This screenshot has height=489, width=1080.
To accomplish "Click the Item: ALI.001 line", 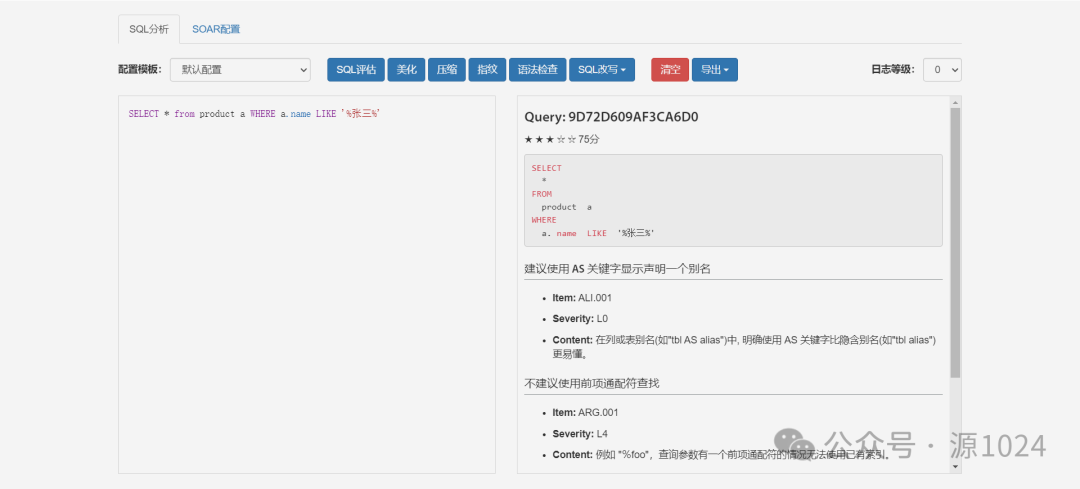I will coord(582,298).
